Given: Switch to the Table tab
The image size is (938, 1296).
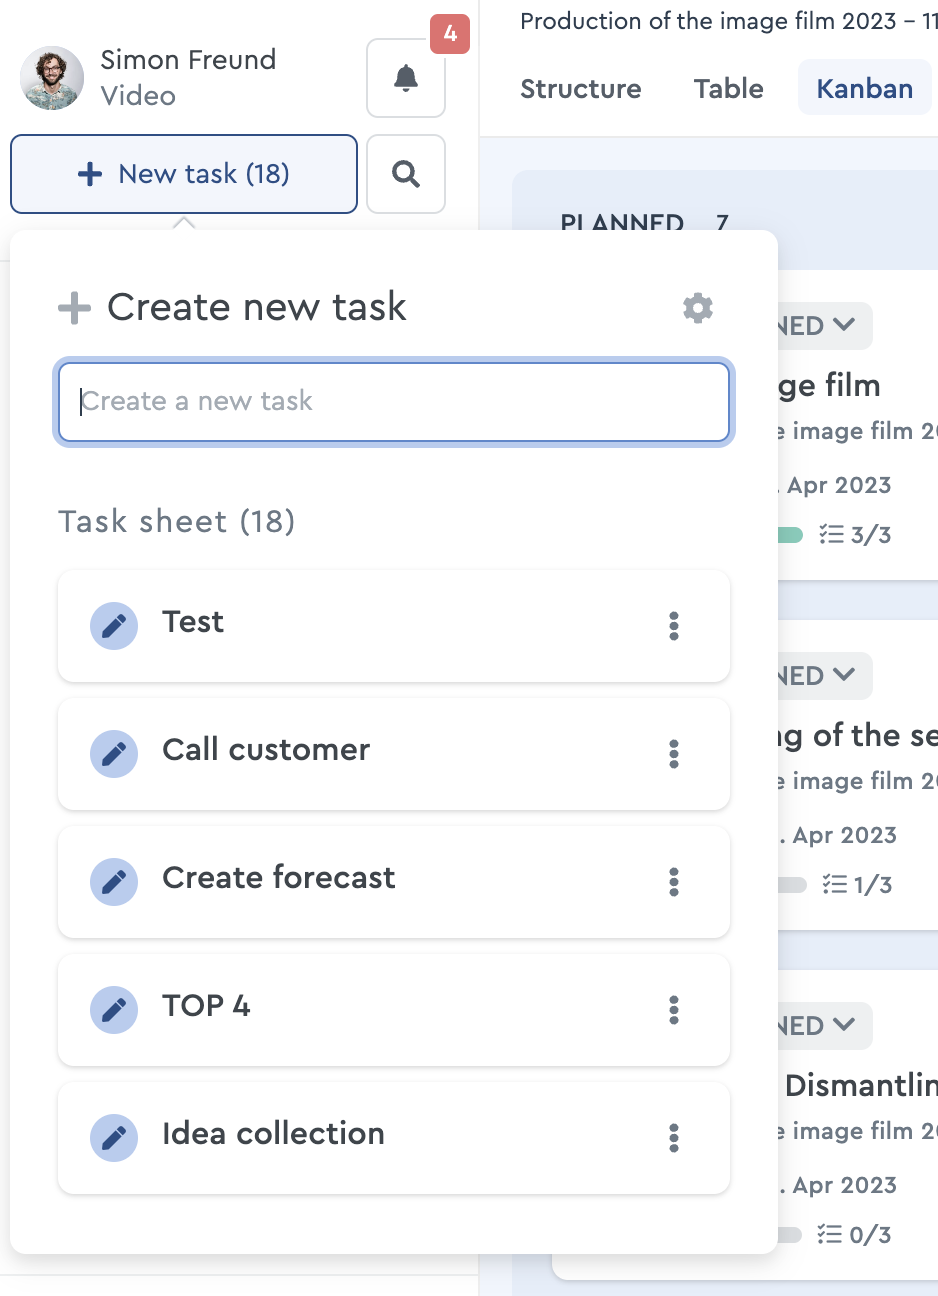Looking at the screenshot, I should click(x=729, y=88).
